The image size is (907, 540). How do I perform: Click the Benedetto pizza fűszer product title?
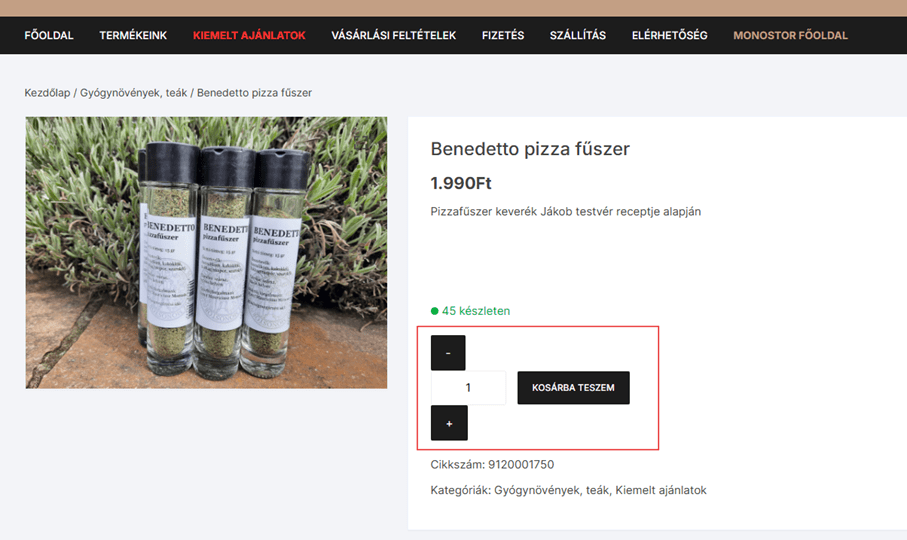[530, 149]
